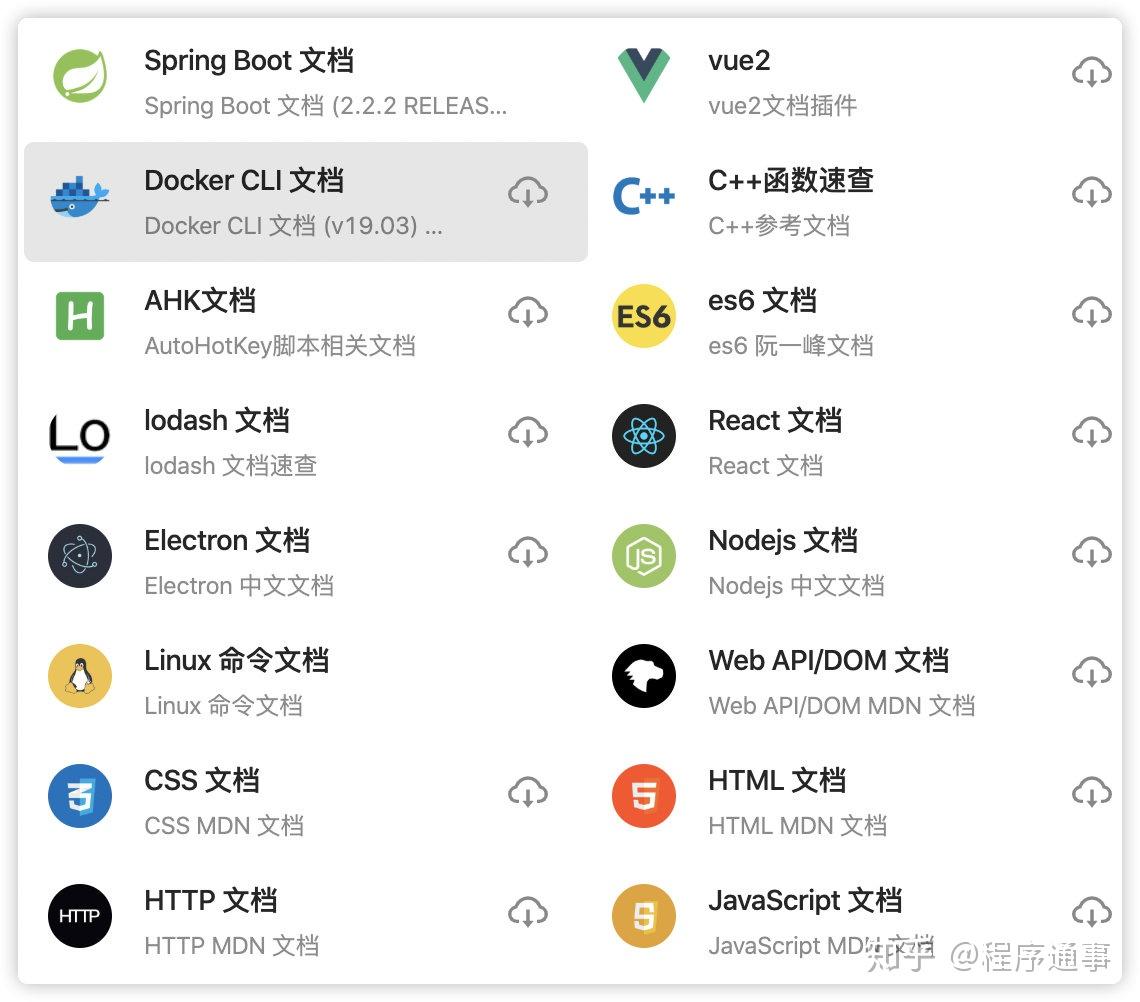Select the JavaScript logo icon

click(643, 915)
